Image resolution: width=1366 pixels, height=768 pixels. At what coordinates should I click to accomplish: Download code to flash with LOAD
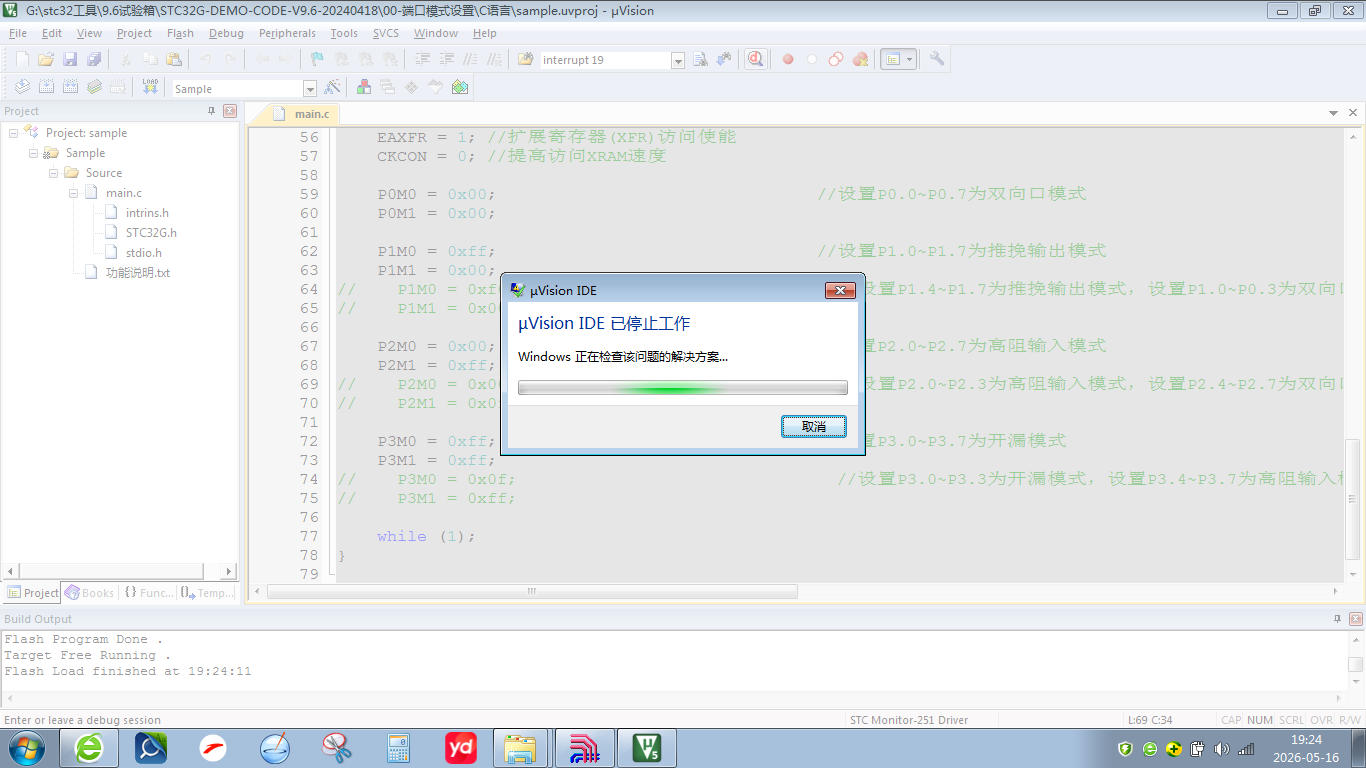pyautogui.click(x=150, y=87)
